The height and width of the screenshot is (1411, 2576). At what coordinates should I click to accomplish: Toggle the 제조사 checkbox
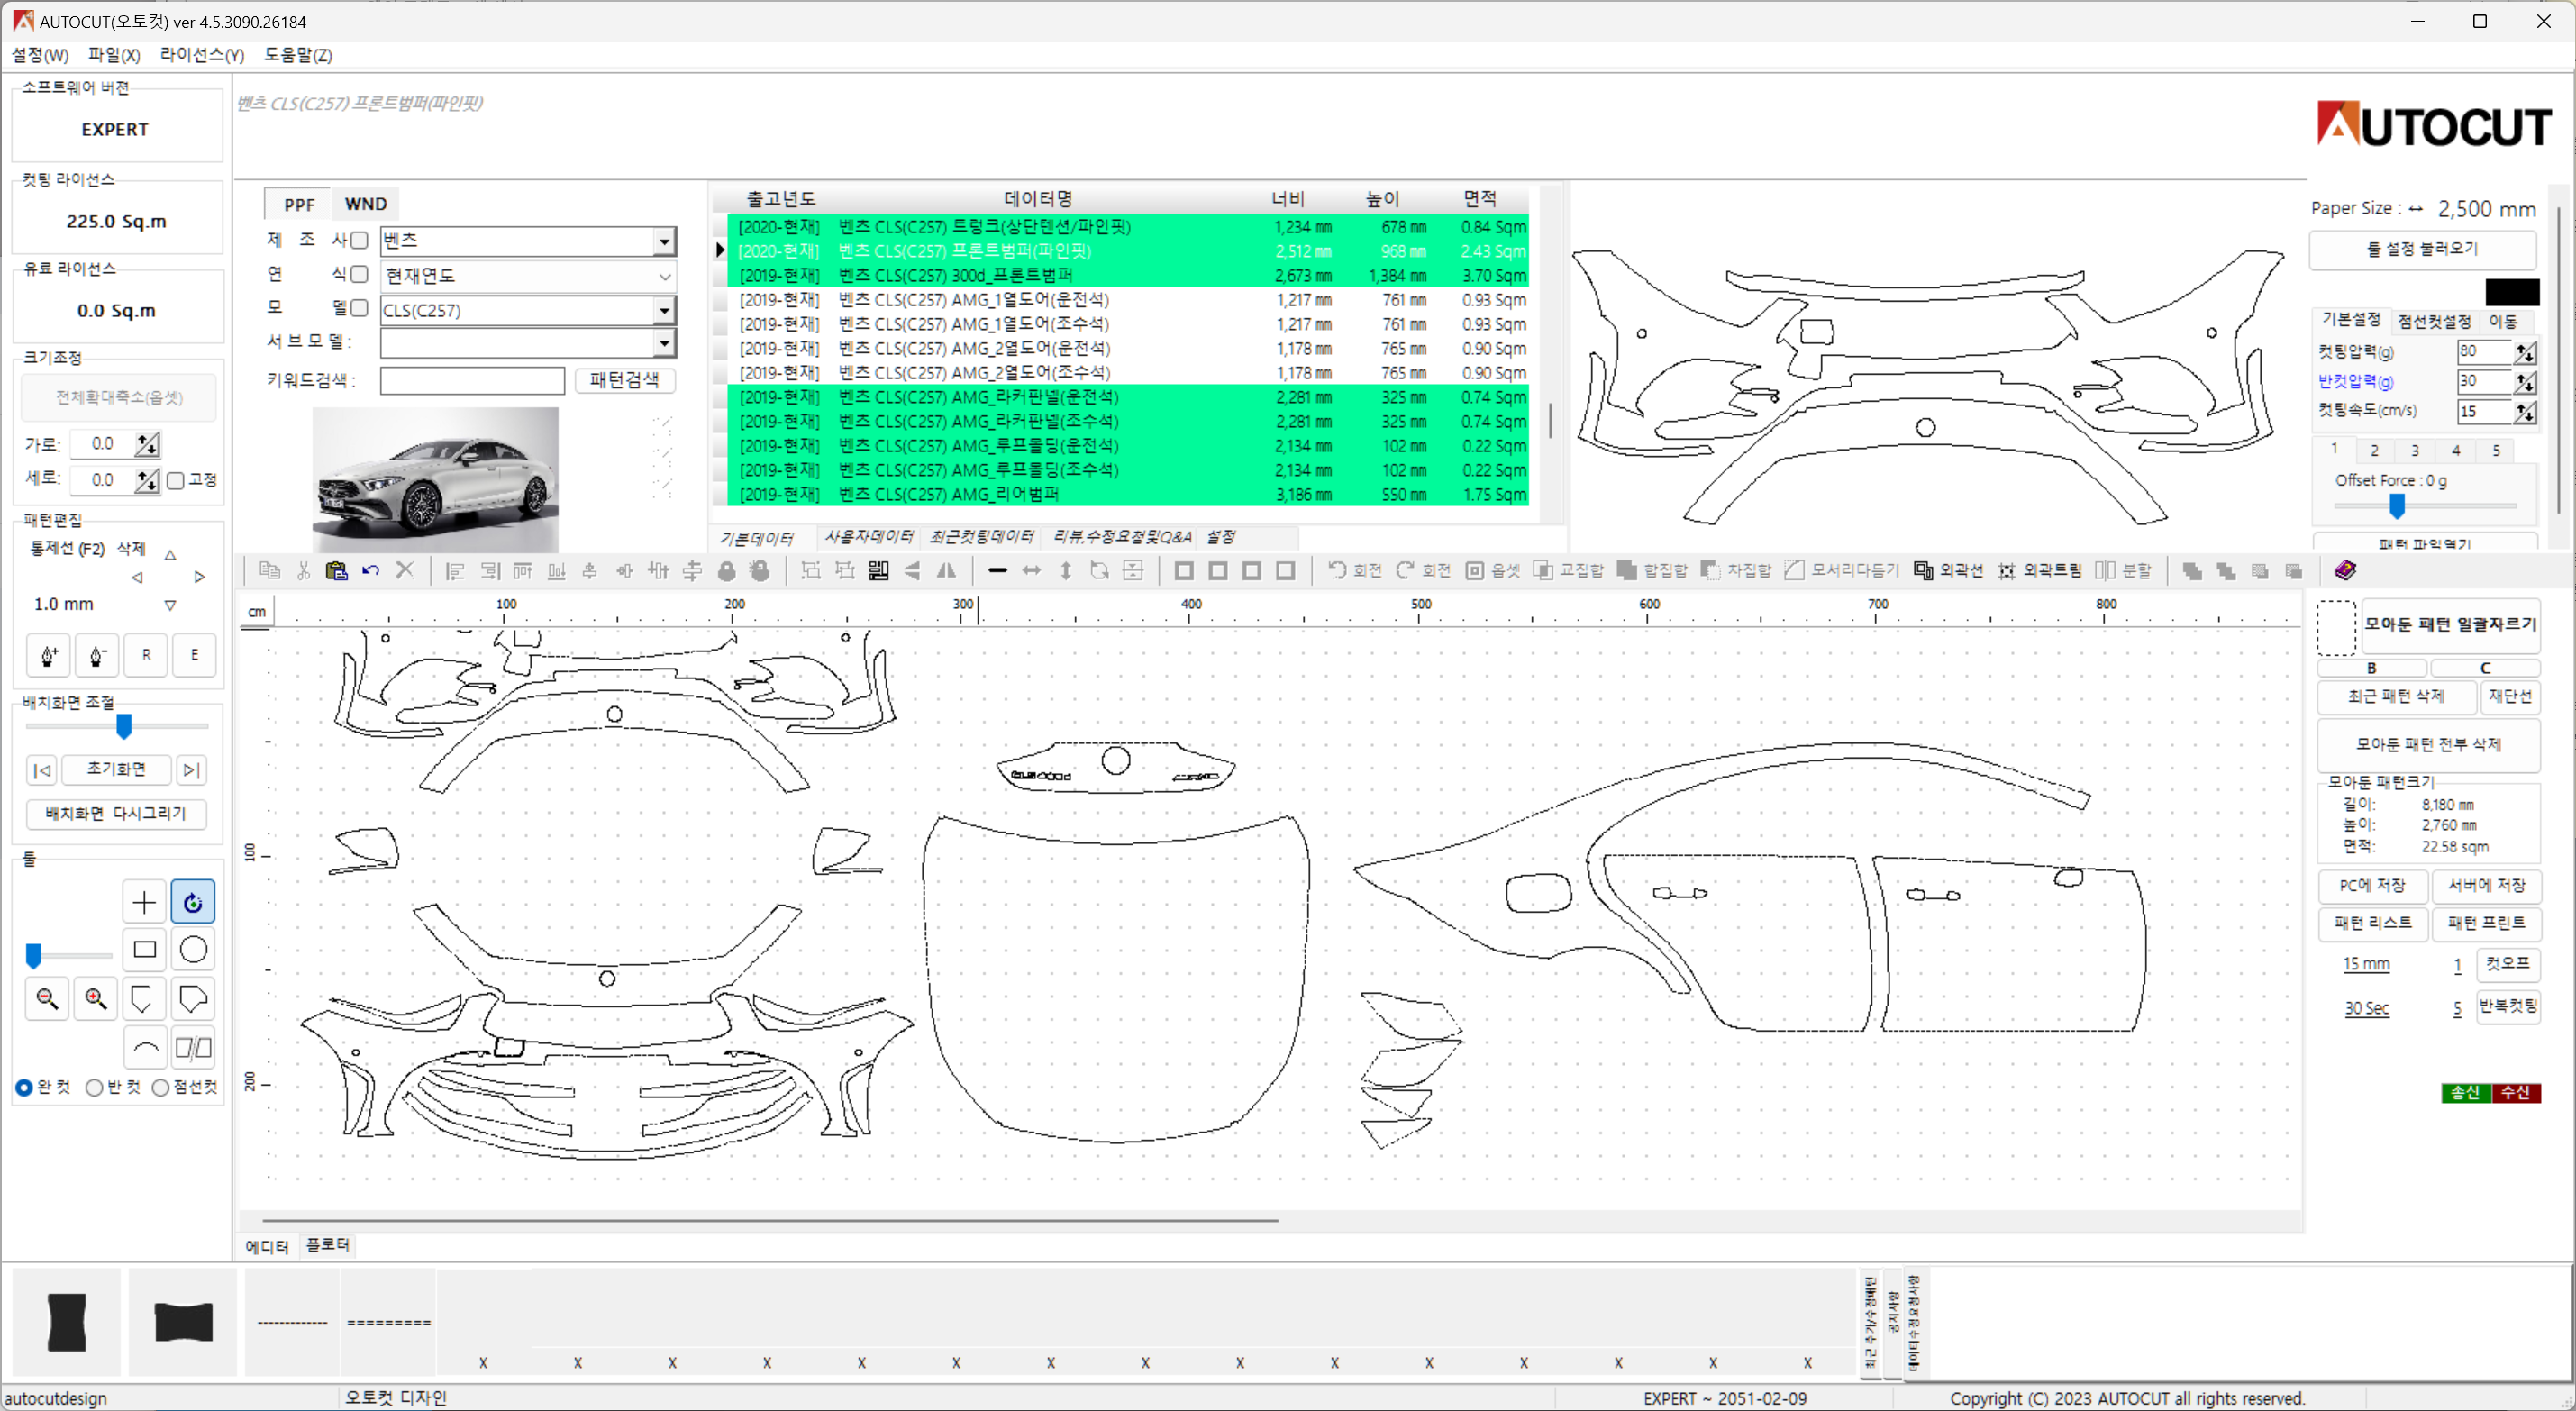[360, 240]
